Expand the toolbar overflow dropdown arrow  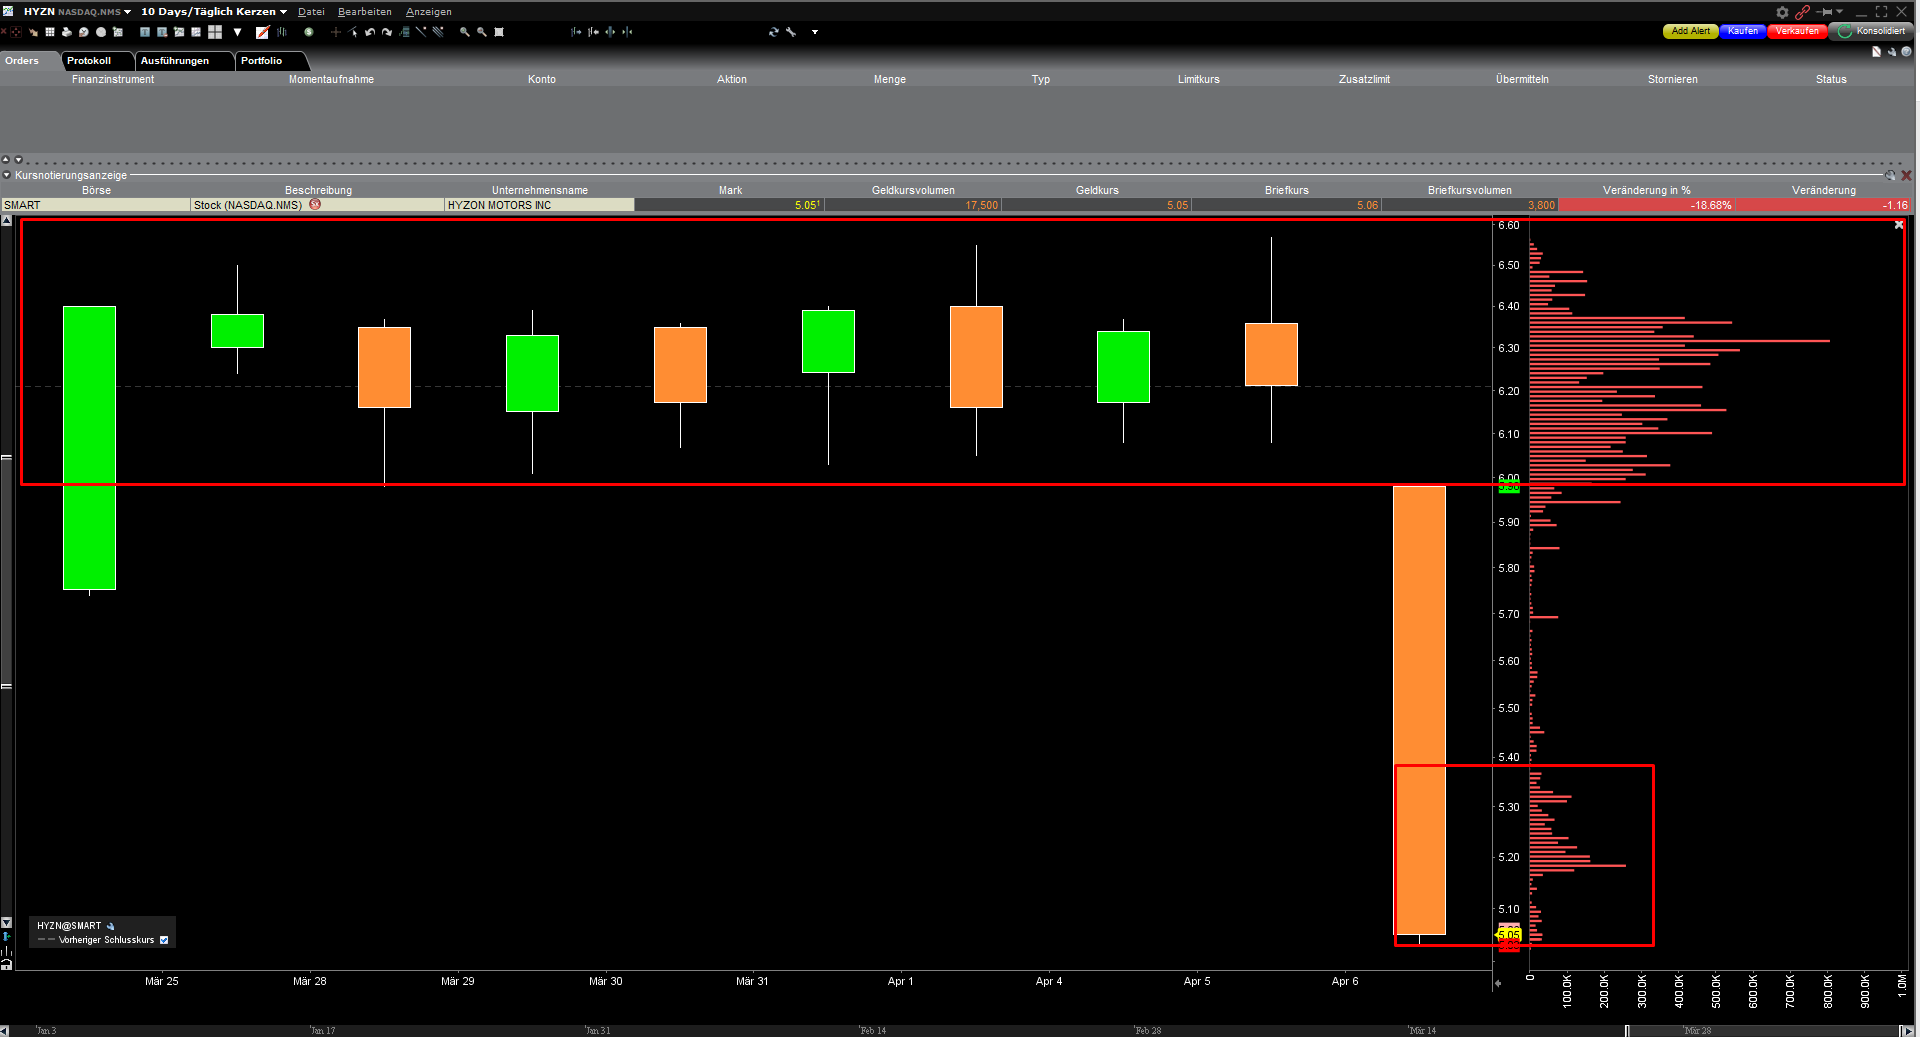[815, 32]
